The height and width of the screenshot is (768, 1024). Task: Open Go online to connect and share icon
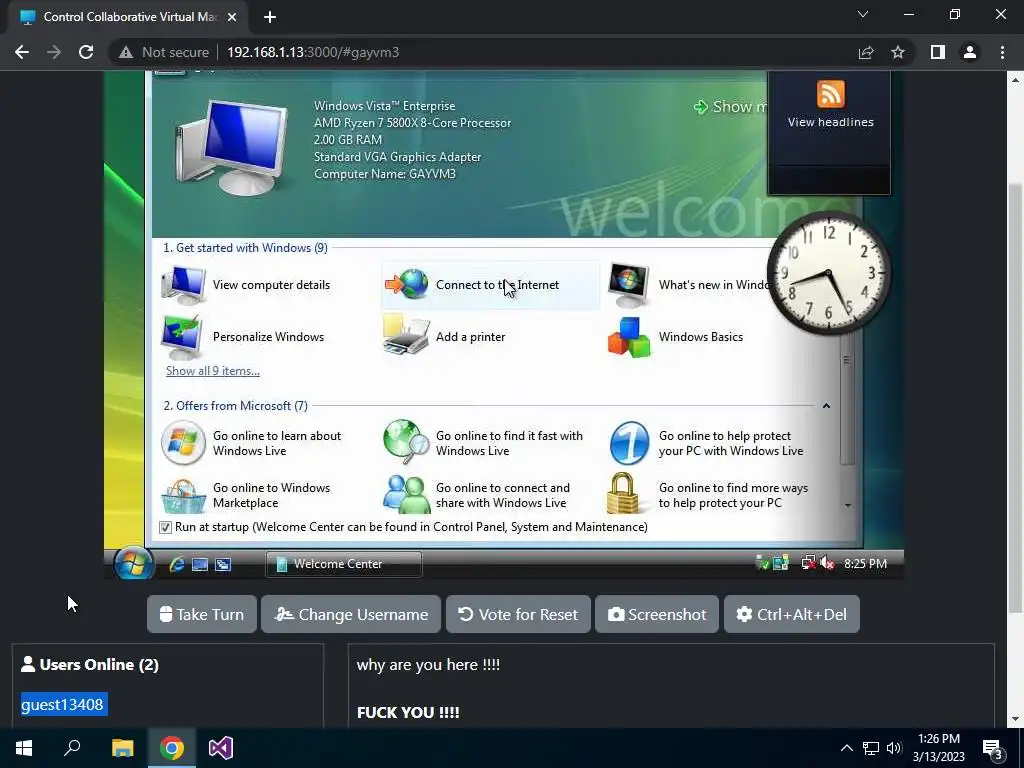(406, 494)
